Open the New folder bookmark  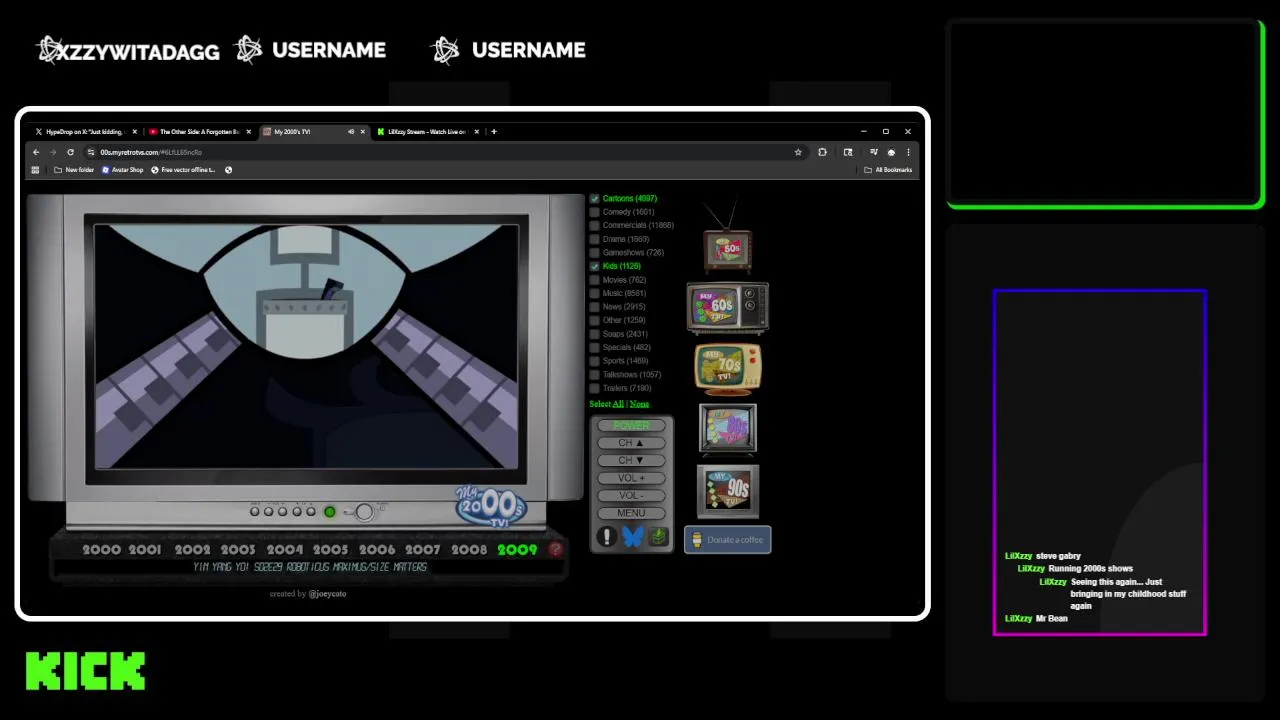tap(74, 170)
